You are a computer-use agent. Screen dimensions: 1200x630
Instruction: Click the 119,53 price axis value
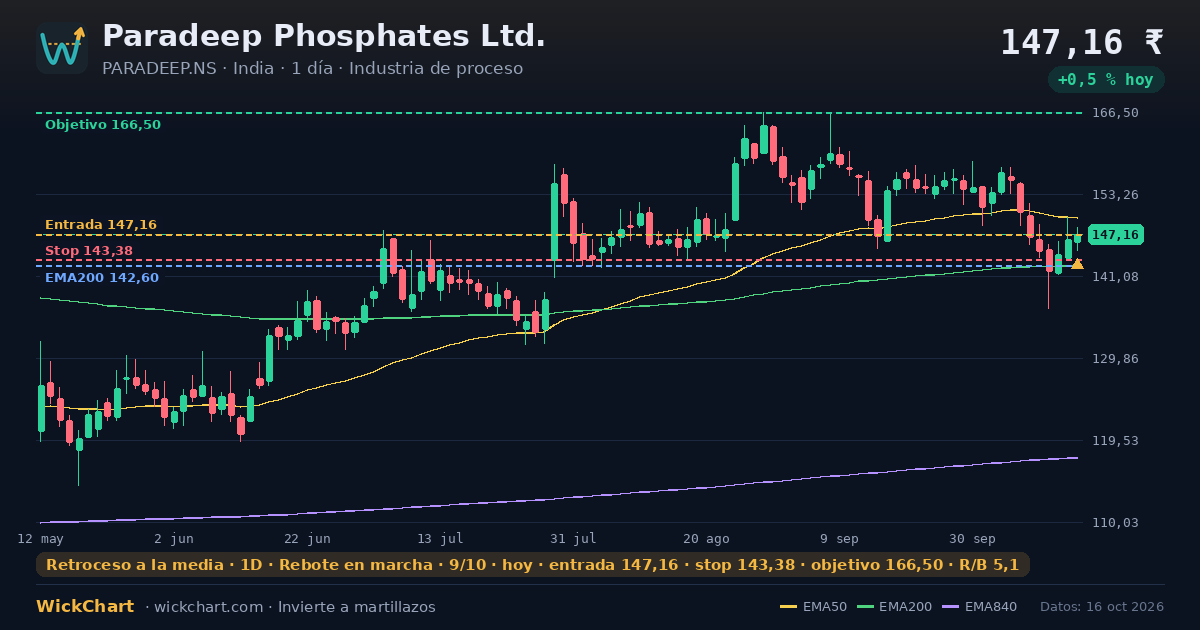click(1115, 440)
